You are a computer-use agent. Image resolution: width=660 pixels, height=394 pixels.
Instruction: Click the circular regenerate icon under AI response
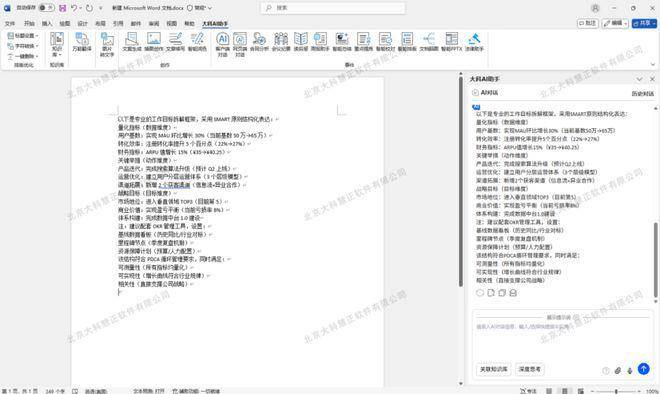(x=480, y=293)
